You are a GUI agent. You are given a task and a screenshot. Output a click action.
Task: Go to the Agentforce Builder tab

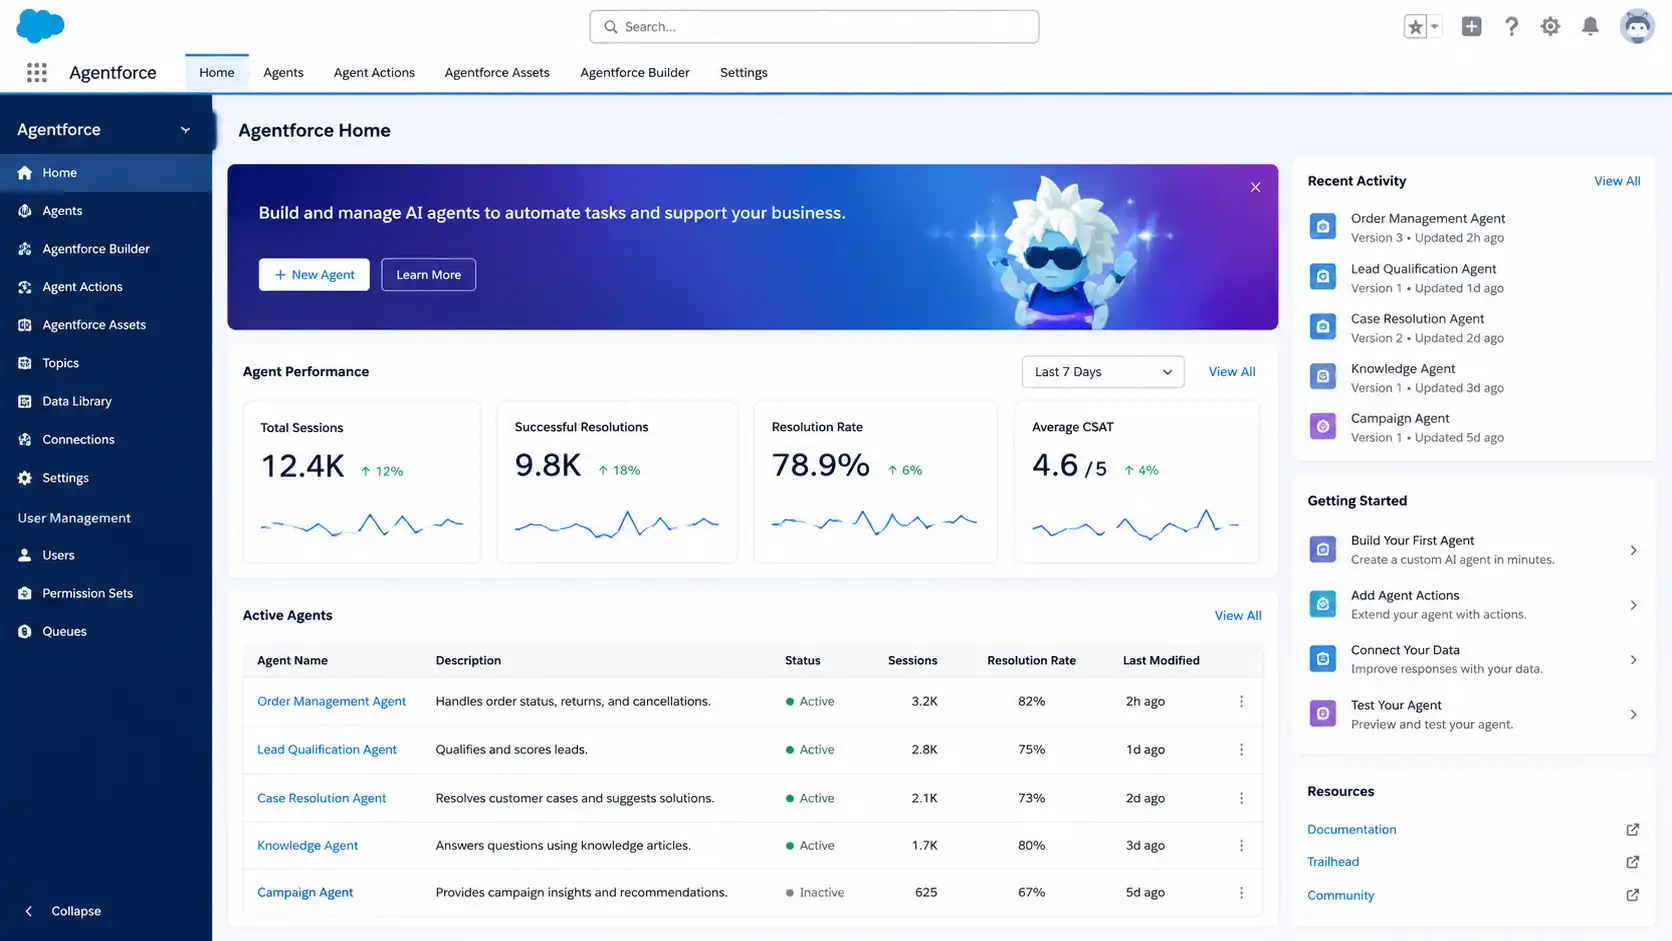coord(635,73)
